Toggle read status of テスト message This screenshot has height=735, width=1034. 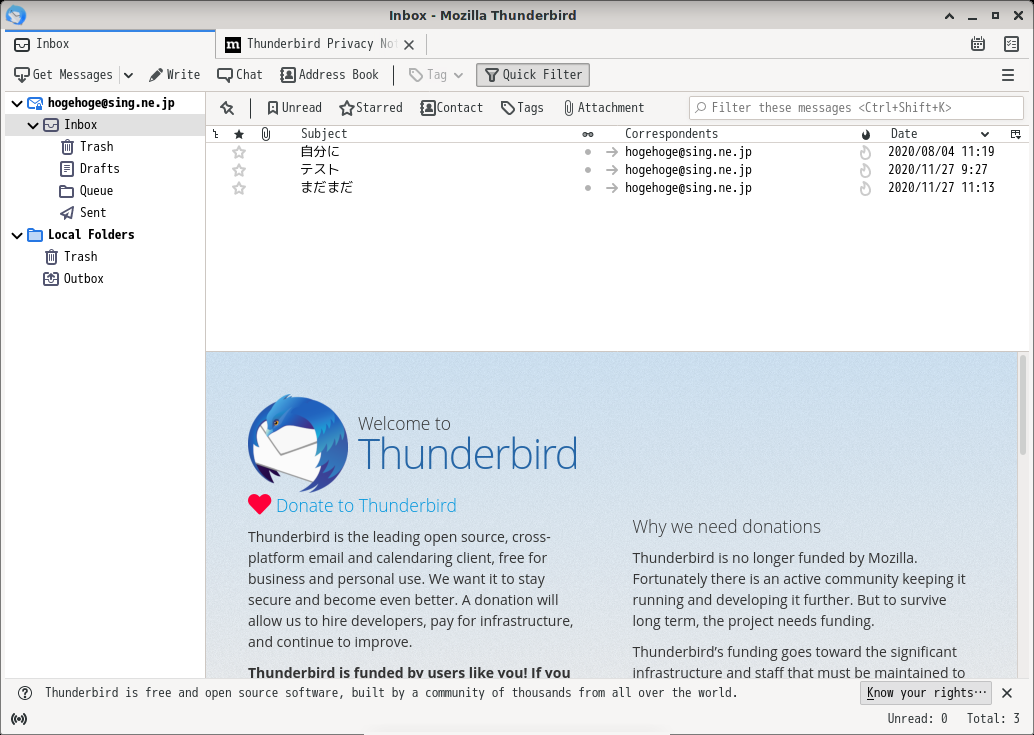point(588,169)
